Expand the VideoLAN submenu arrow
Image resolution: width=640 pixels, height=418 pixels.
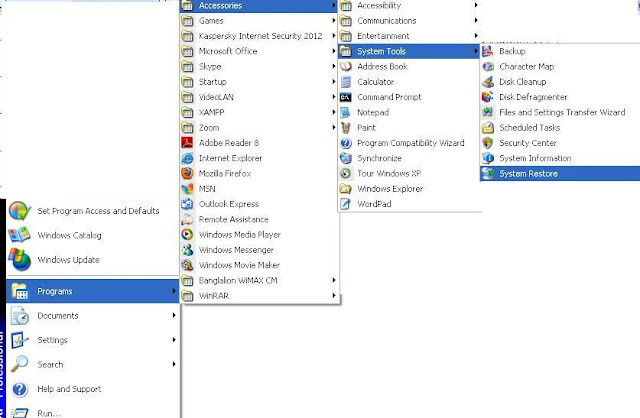click(x=334, y=97)
